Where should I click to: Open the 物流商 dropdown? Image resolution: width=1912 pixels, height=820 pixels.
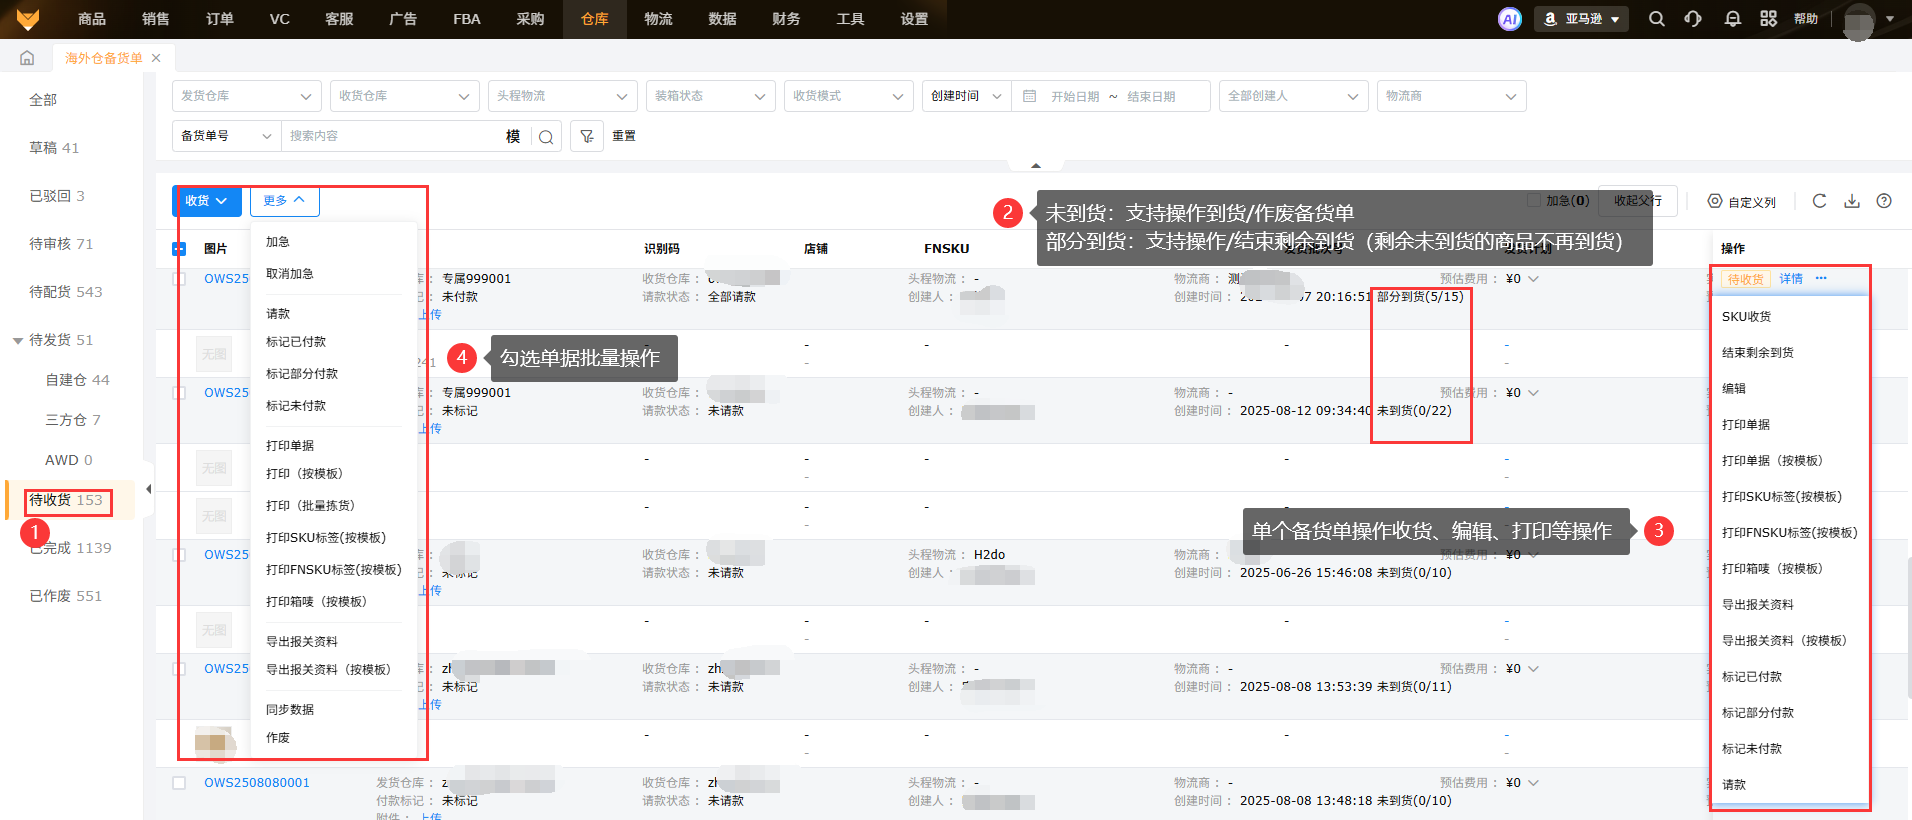[1450, 96]
